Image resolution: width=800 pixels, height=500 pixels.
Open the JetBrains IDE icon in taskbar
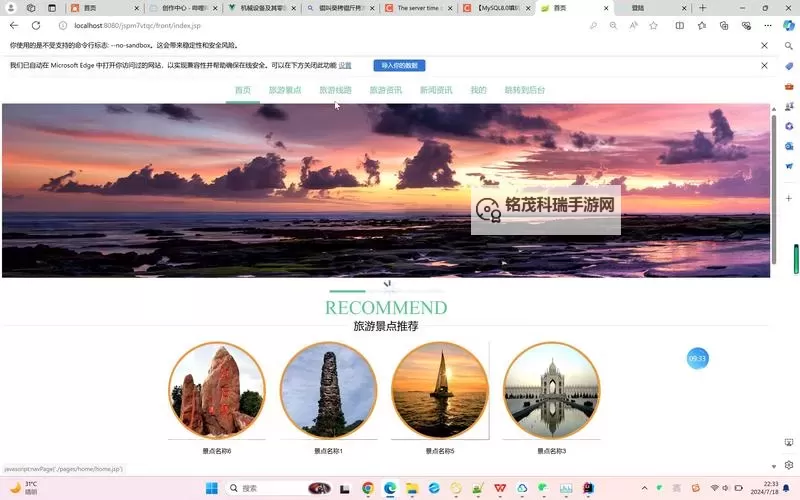tap(588, 488)
